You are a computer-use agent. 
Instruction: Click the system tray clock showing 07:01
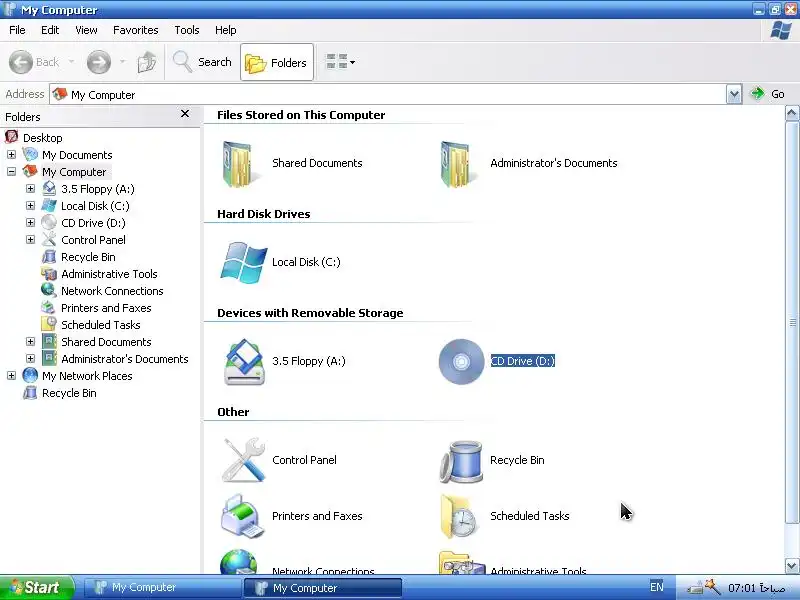[x=757, y=588]
